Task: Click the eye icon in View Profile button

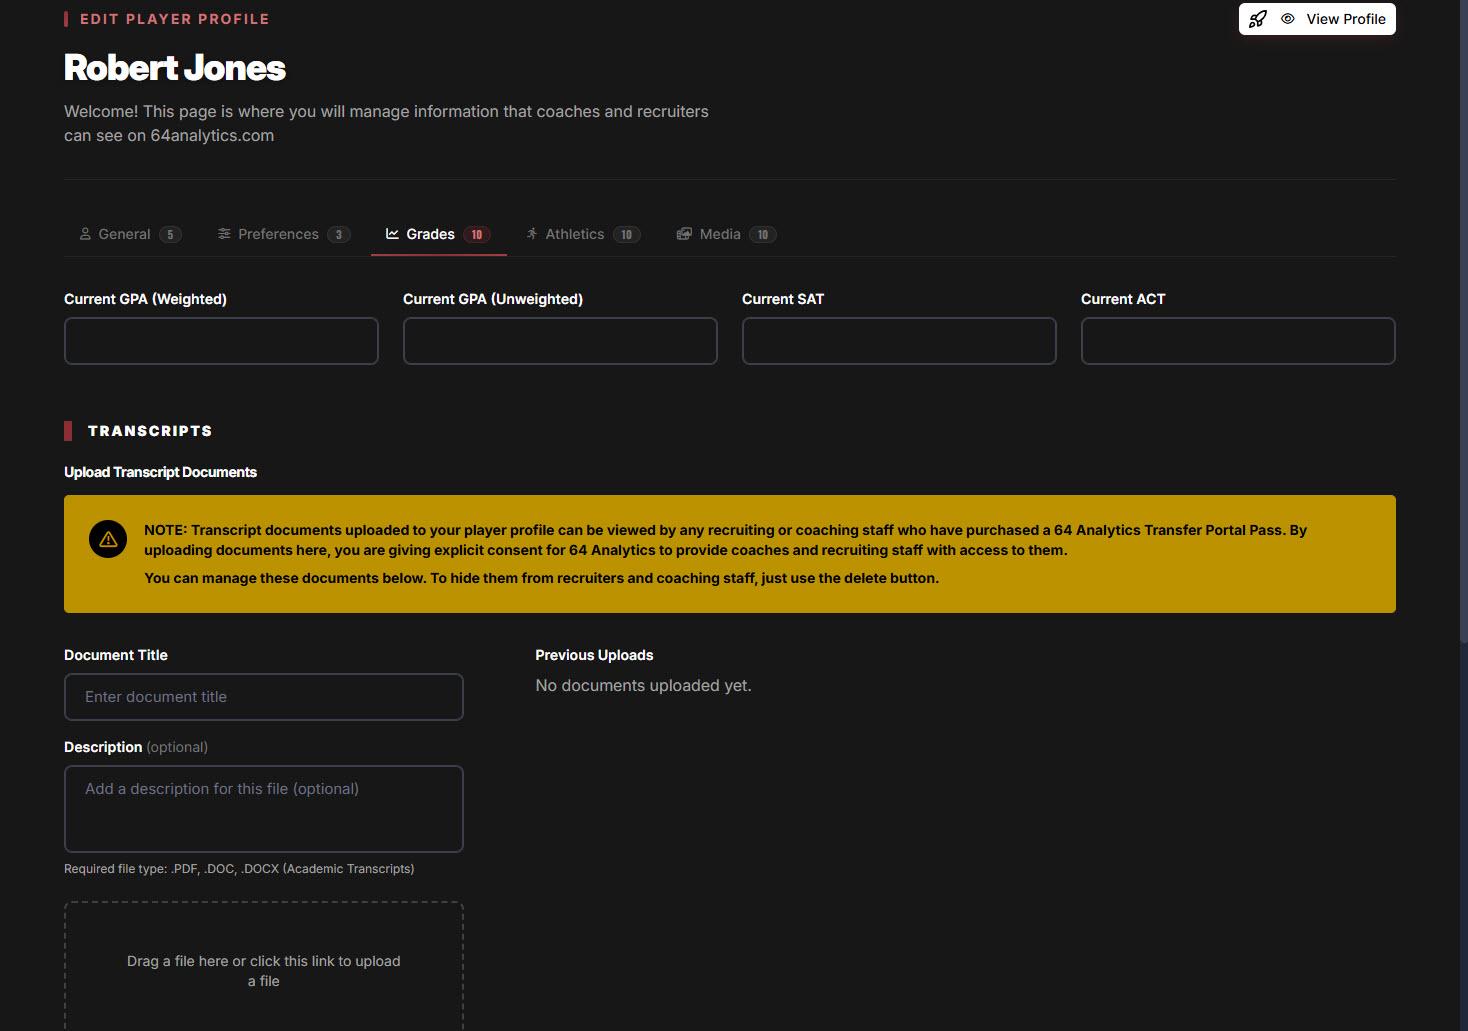Action: click(x=1287, y=18)
